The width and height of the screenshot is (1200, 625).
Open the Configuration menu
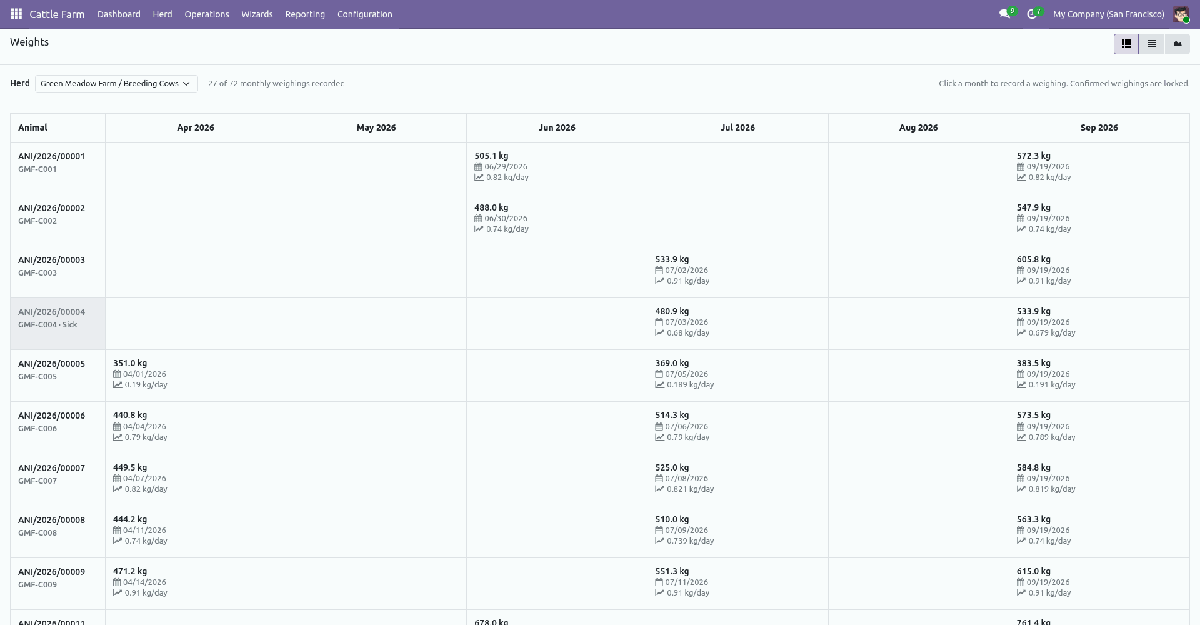pyautogui.click(x=365, y=14)
